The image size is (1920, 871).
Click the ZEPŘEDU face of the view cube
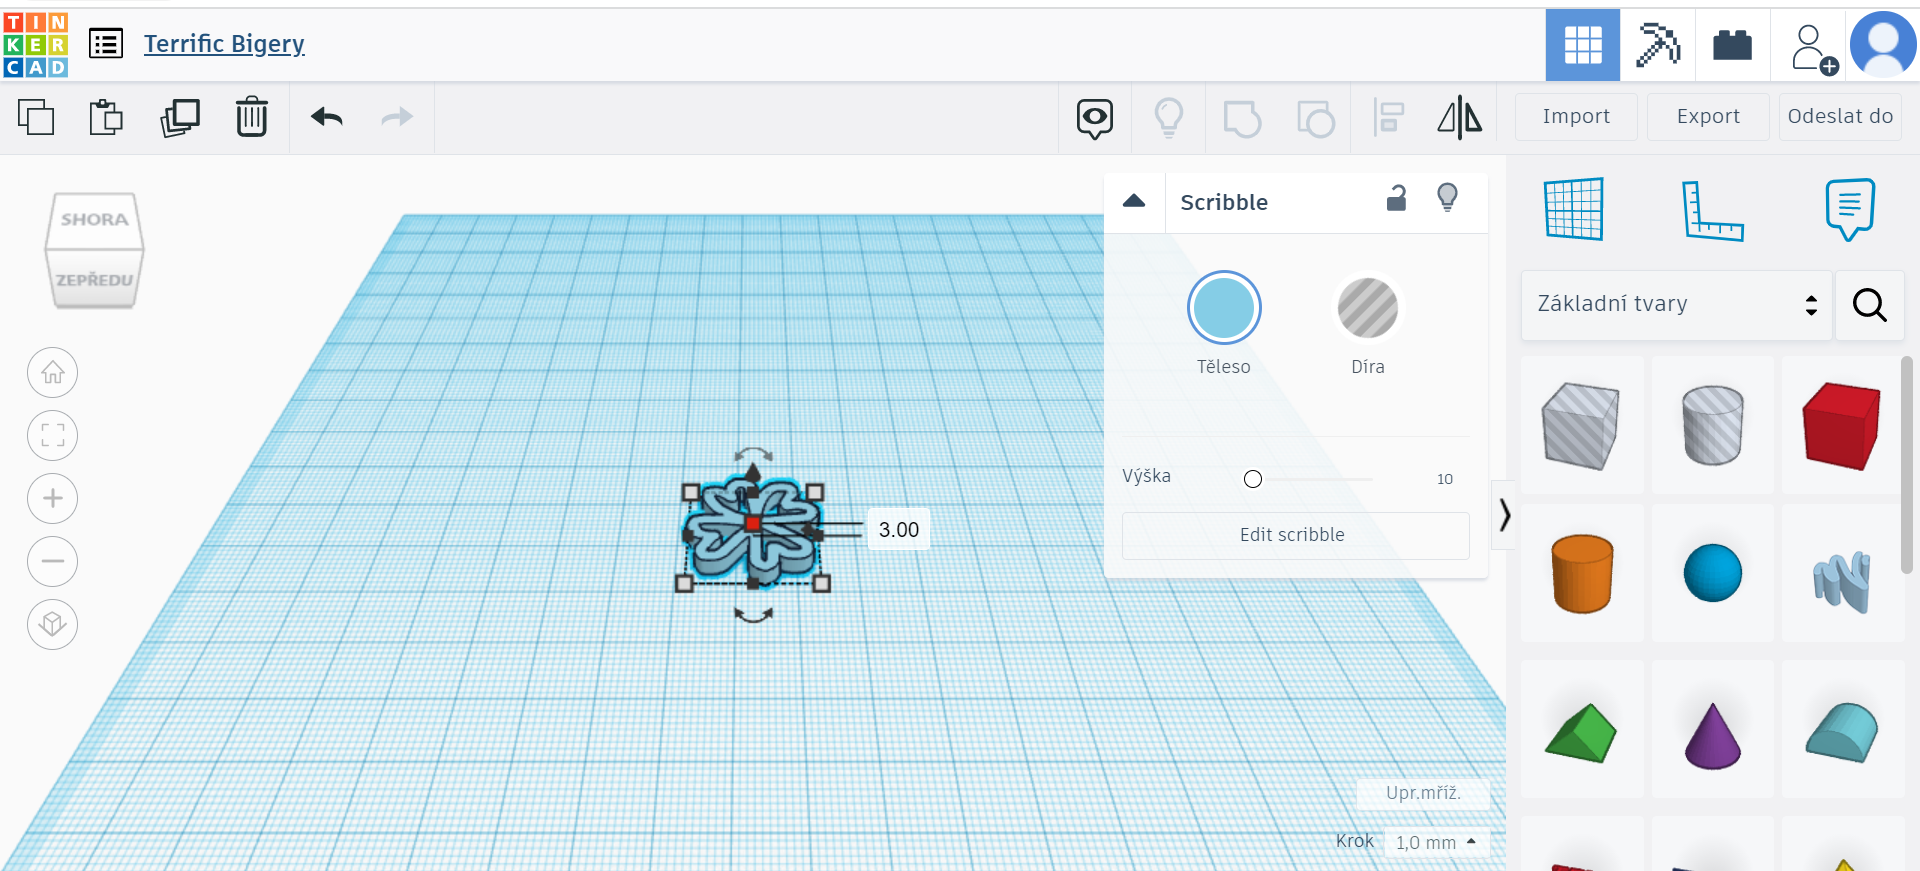click(x=94, y=279)
